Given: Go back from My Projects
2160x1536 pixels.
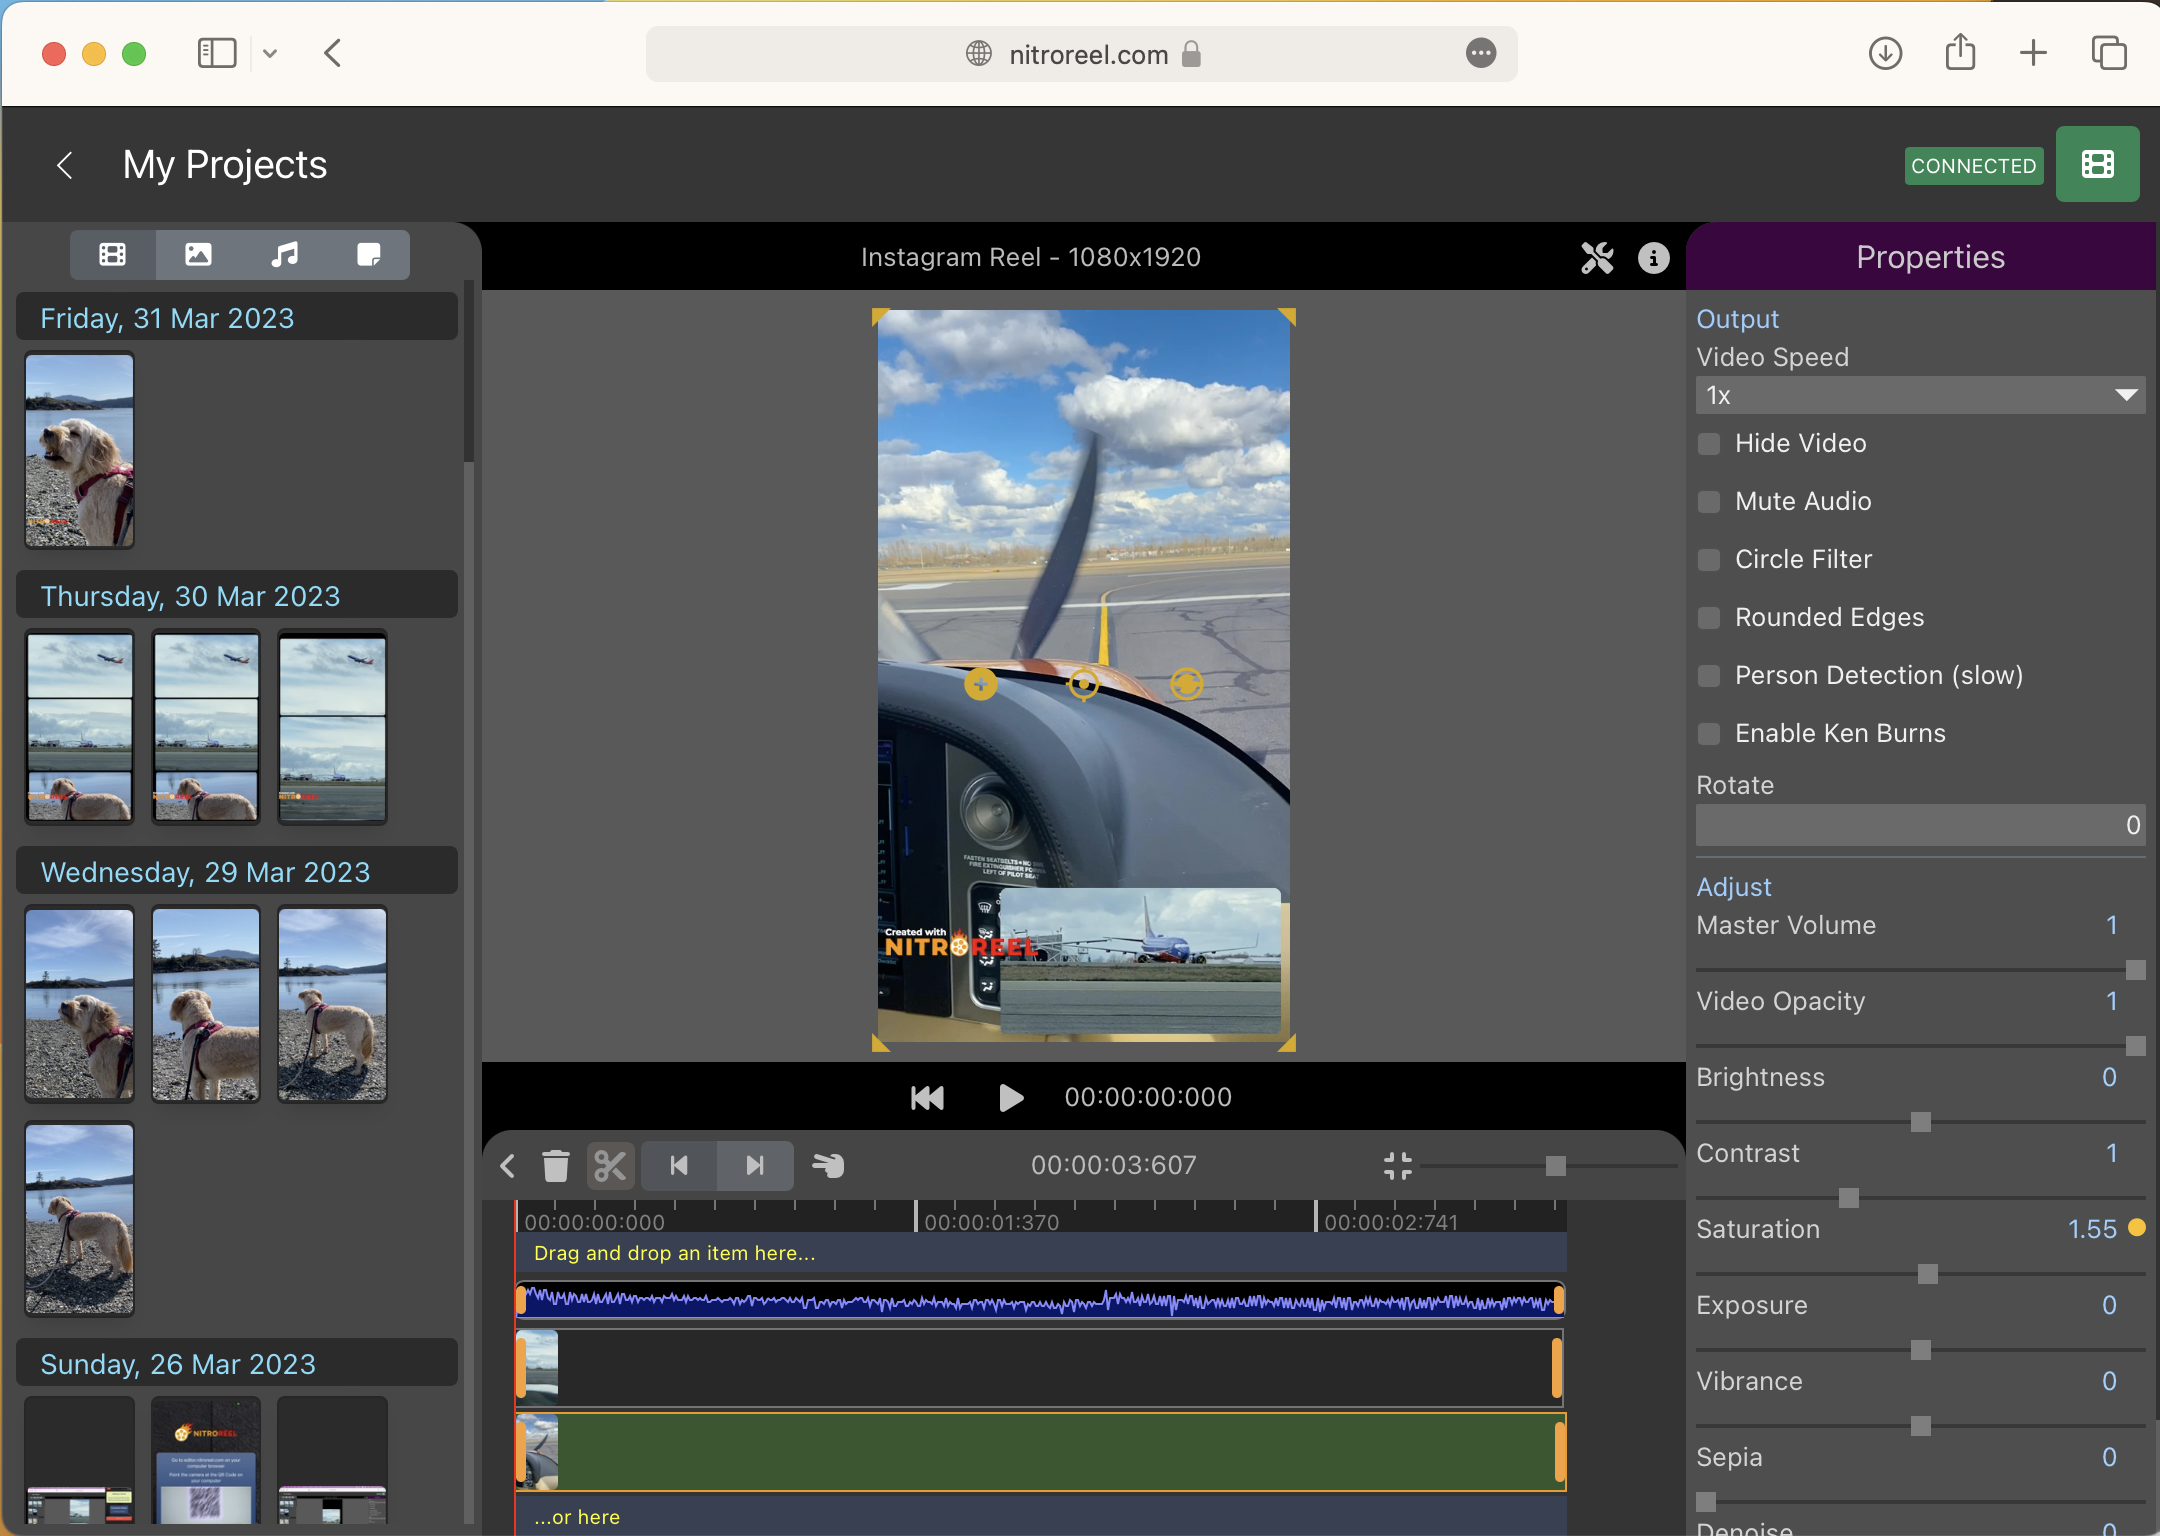Looking at the screenshot, I should pyautogui.click(x=65, y=165).
